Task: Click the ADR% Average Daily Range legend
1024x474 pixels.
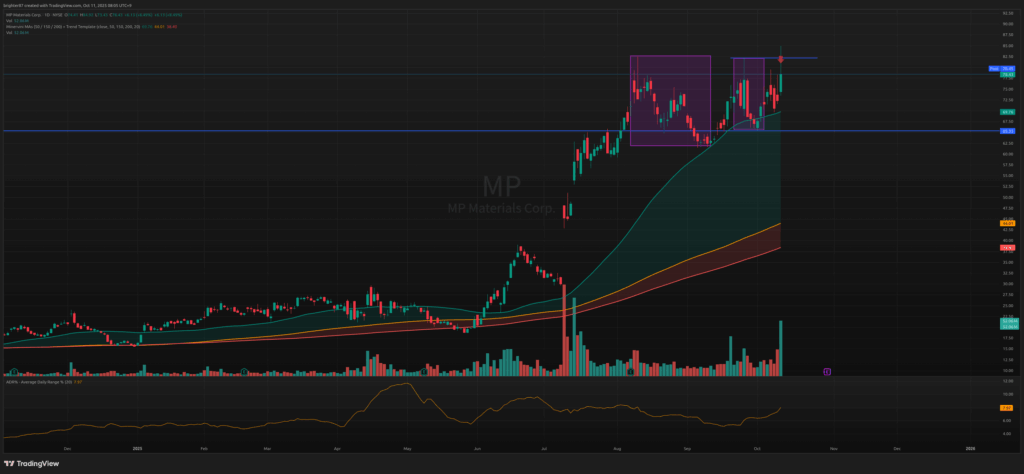Action: [x=40, y=382]
